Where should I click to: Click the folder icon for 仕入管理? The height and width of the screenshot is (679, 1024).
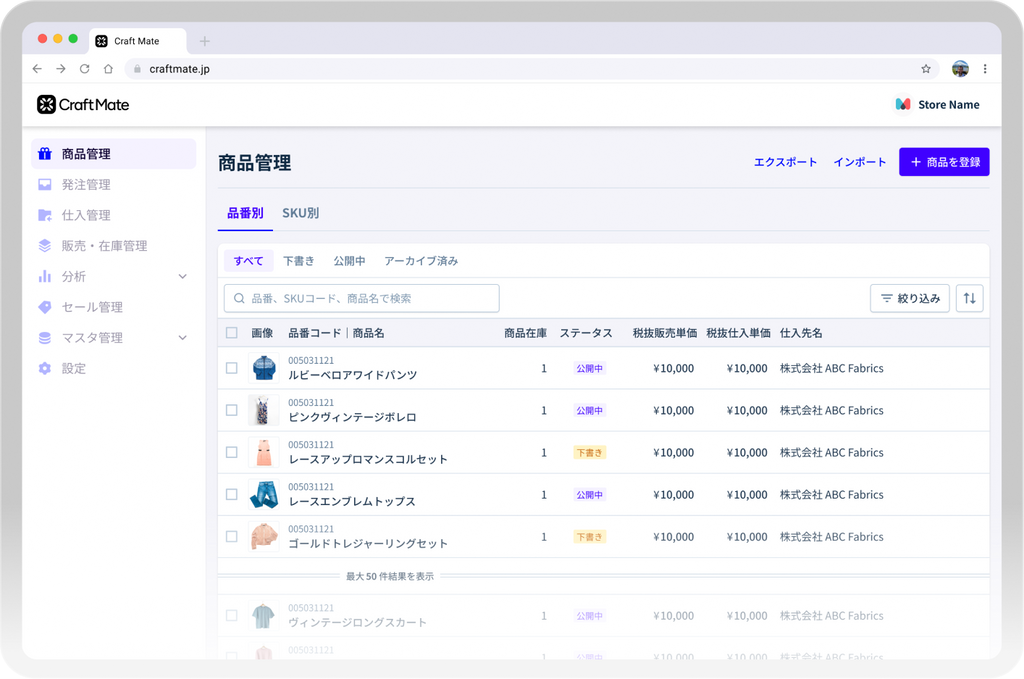click(44, 215)
